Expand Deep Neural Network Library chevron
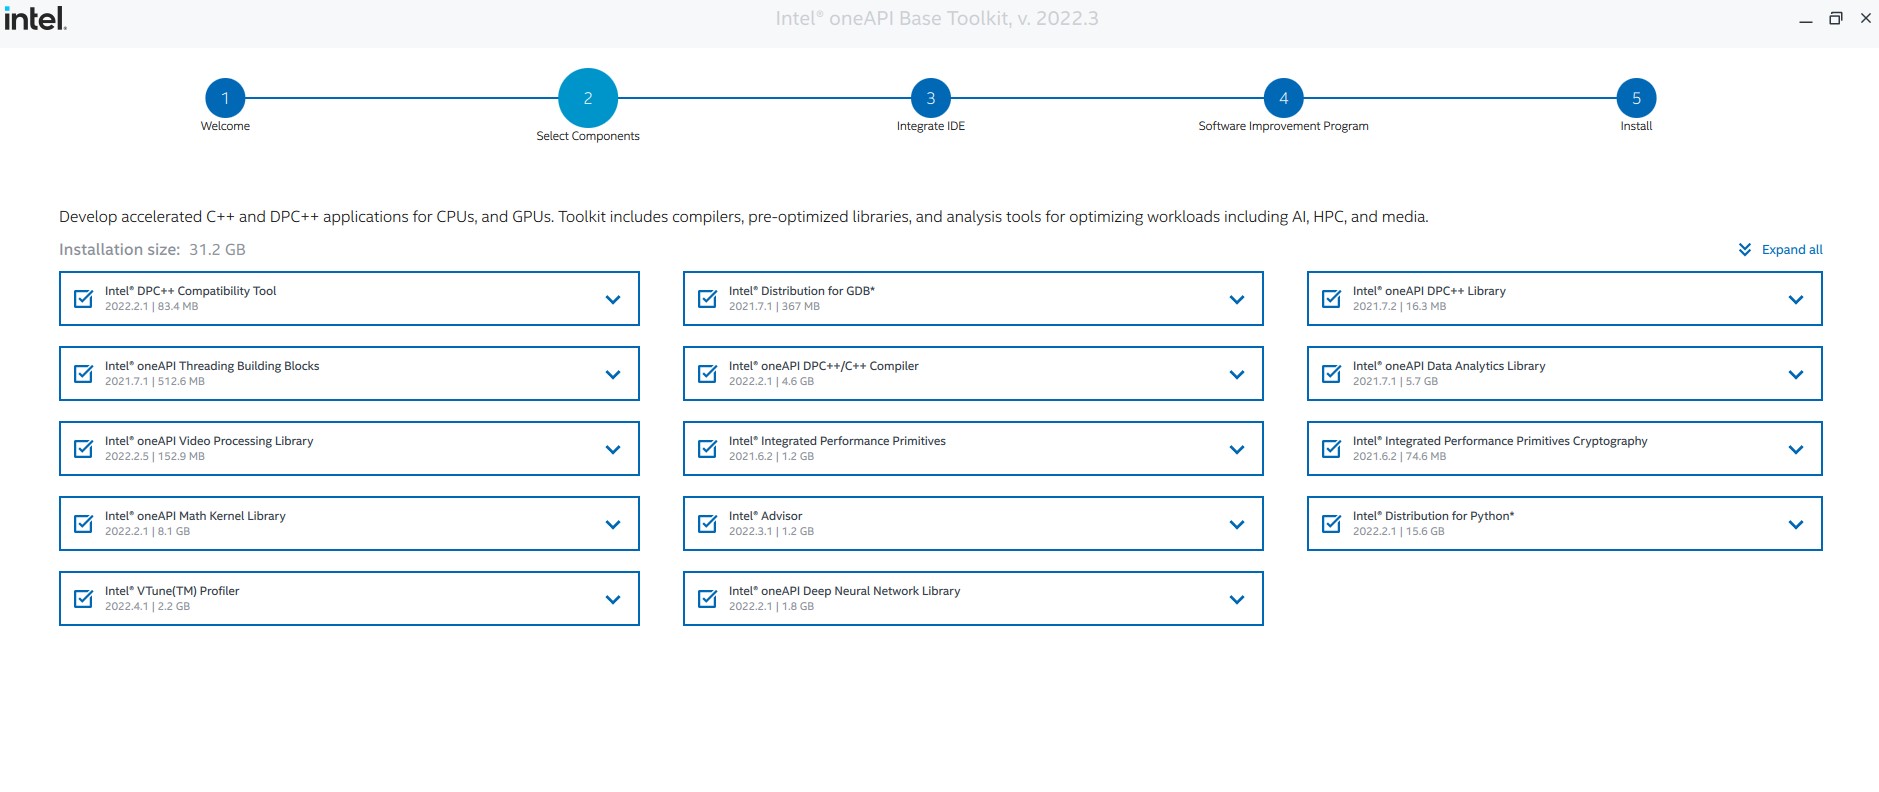1879x792 pixels. pos(1237,600)
